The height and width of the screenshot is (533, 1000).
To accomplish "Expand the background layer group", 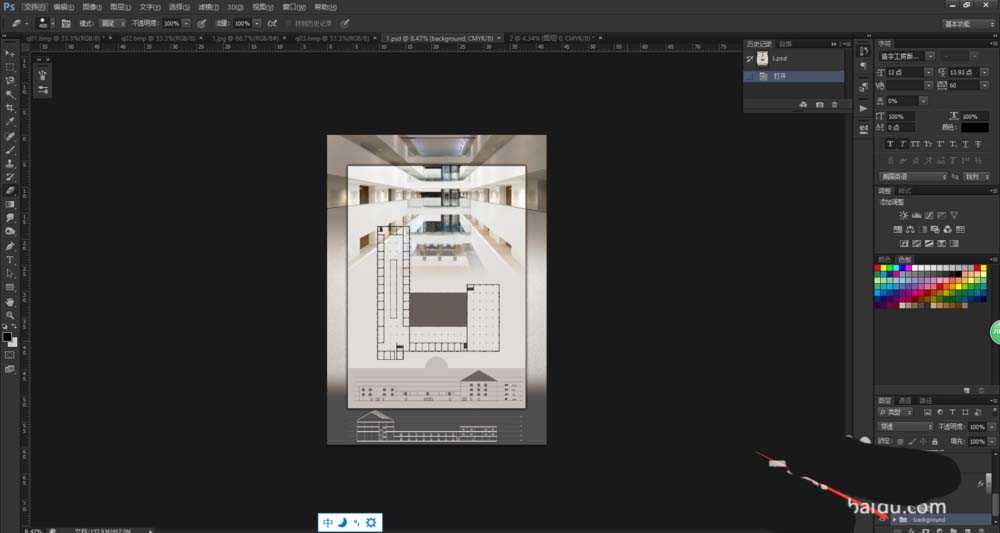I will 894,520.
